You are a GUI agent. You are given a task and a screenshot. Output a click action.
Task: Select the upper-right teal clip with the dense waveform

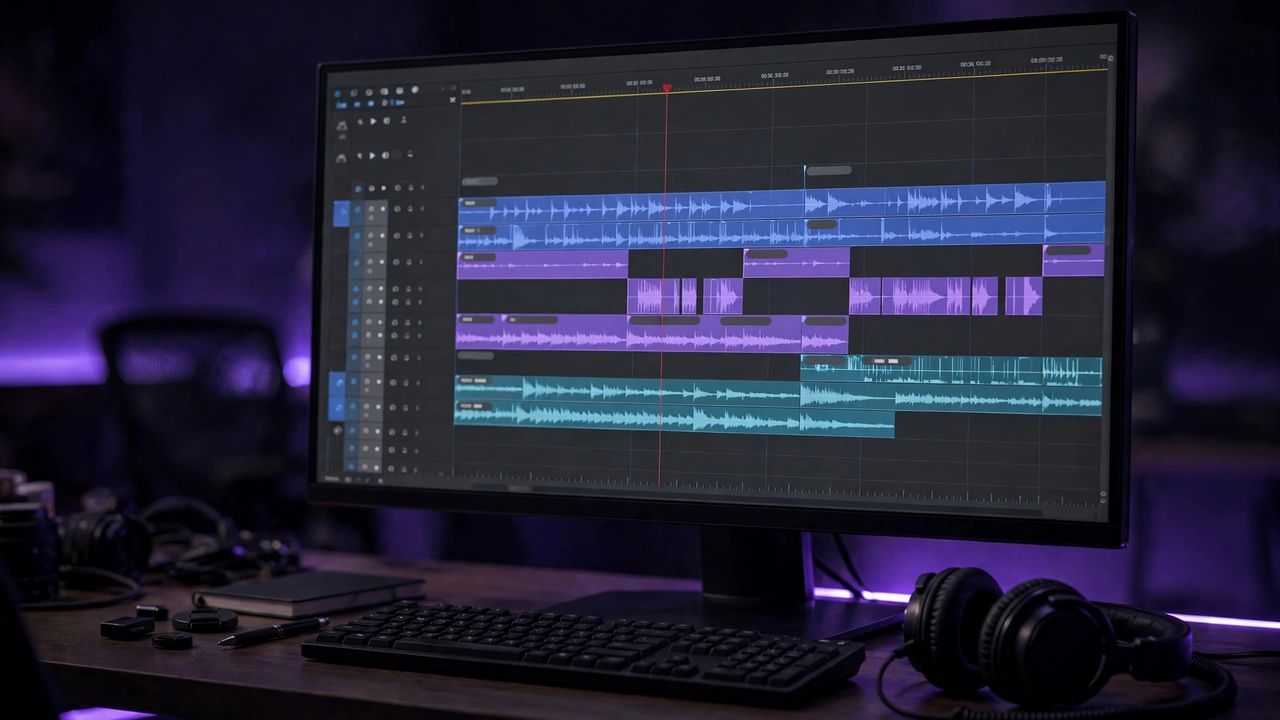951,370
